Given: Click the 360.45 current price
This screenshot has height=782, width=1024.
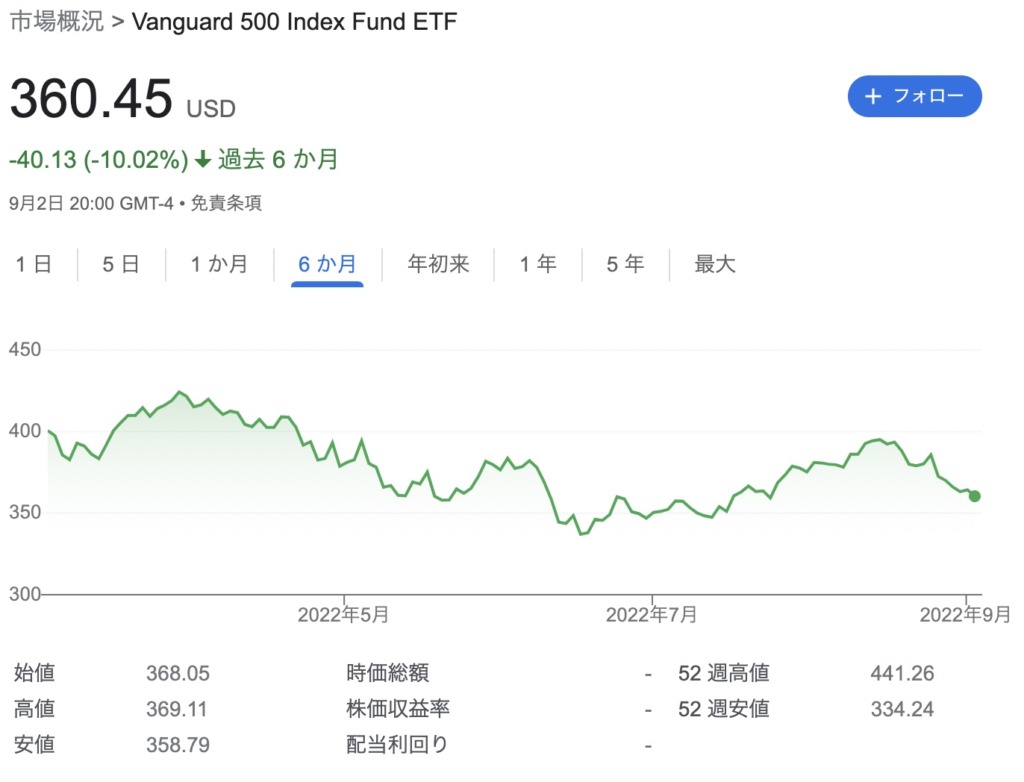Looking at the screenshot, I should tap(91, 99).
